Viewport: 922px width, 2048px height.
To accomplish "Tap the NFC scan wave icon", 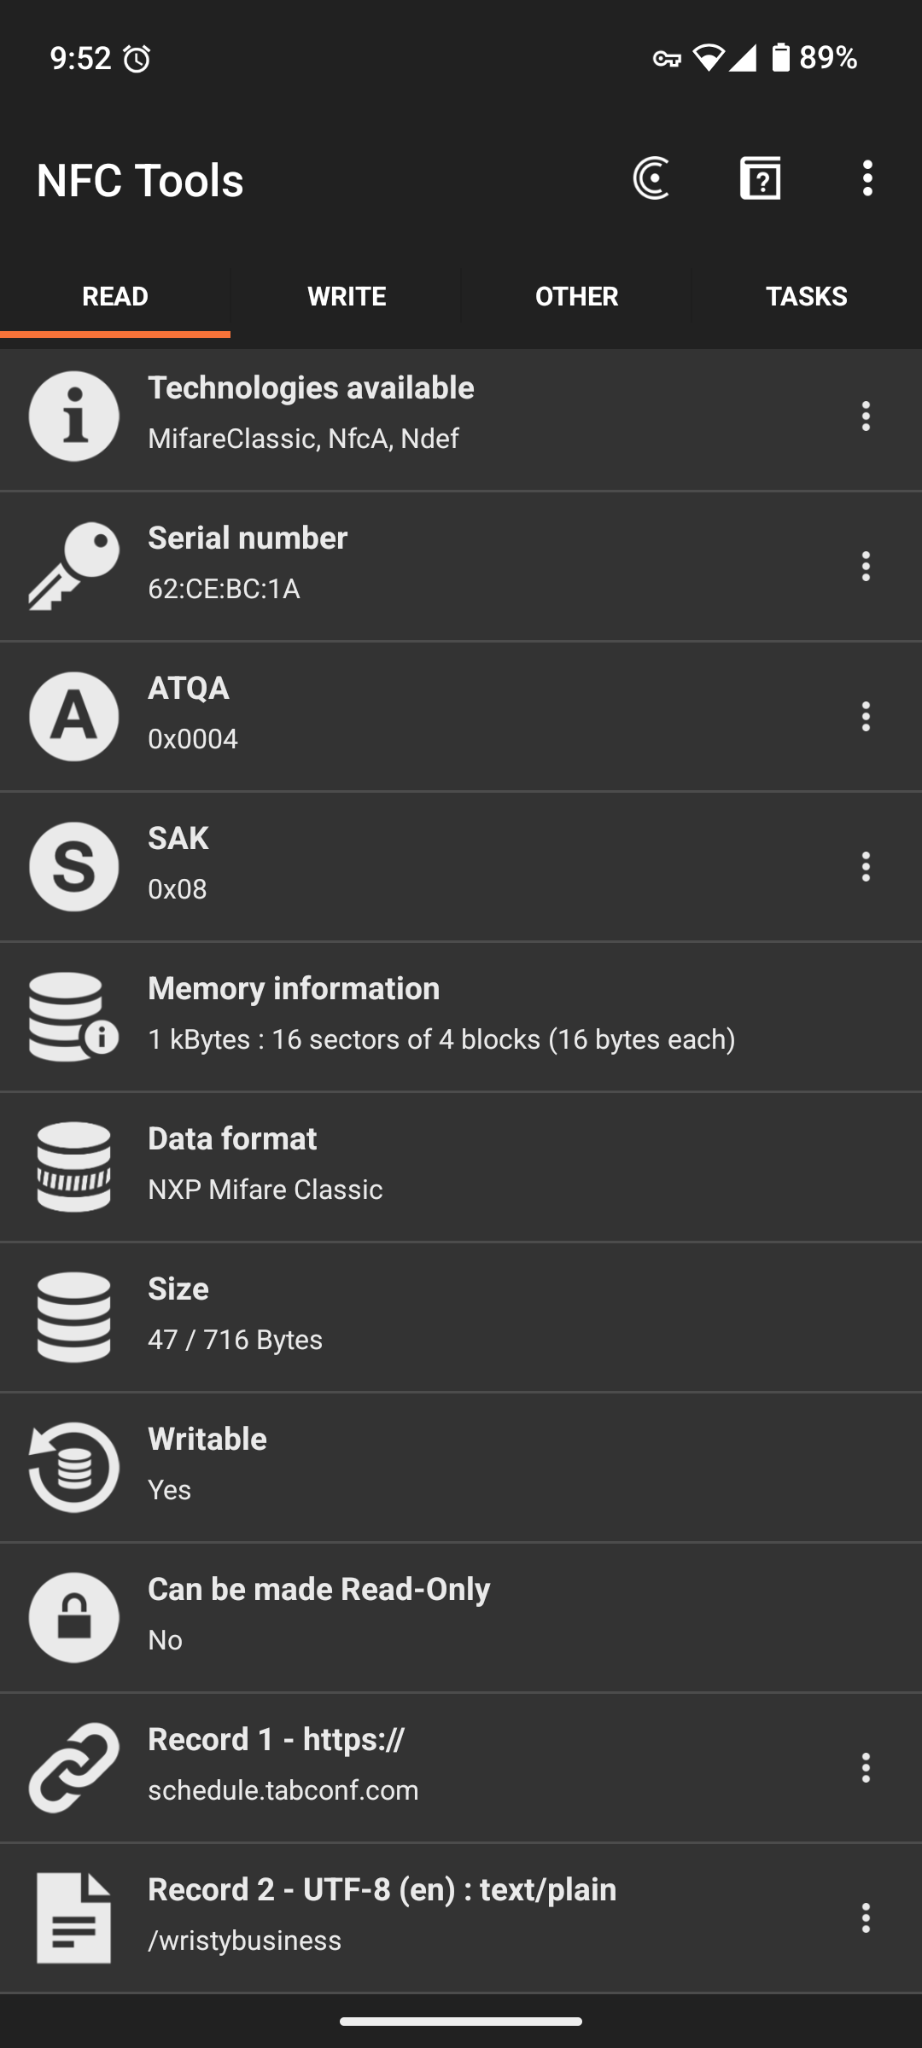I will tap(651, 179).
